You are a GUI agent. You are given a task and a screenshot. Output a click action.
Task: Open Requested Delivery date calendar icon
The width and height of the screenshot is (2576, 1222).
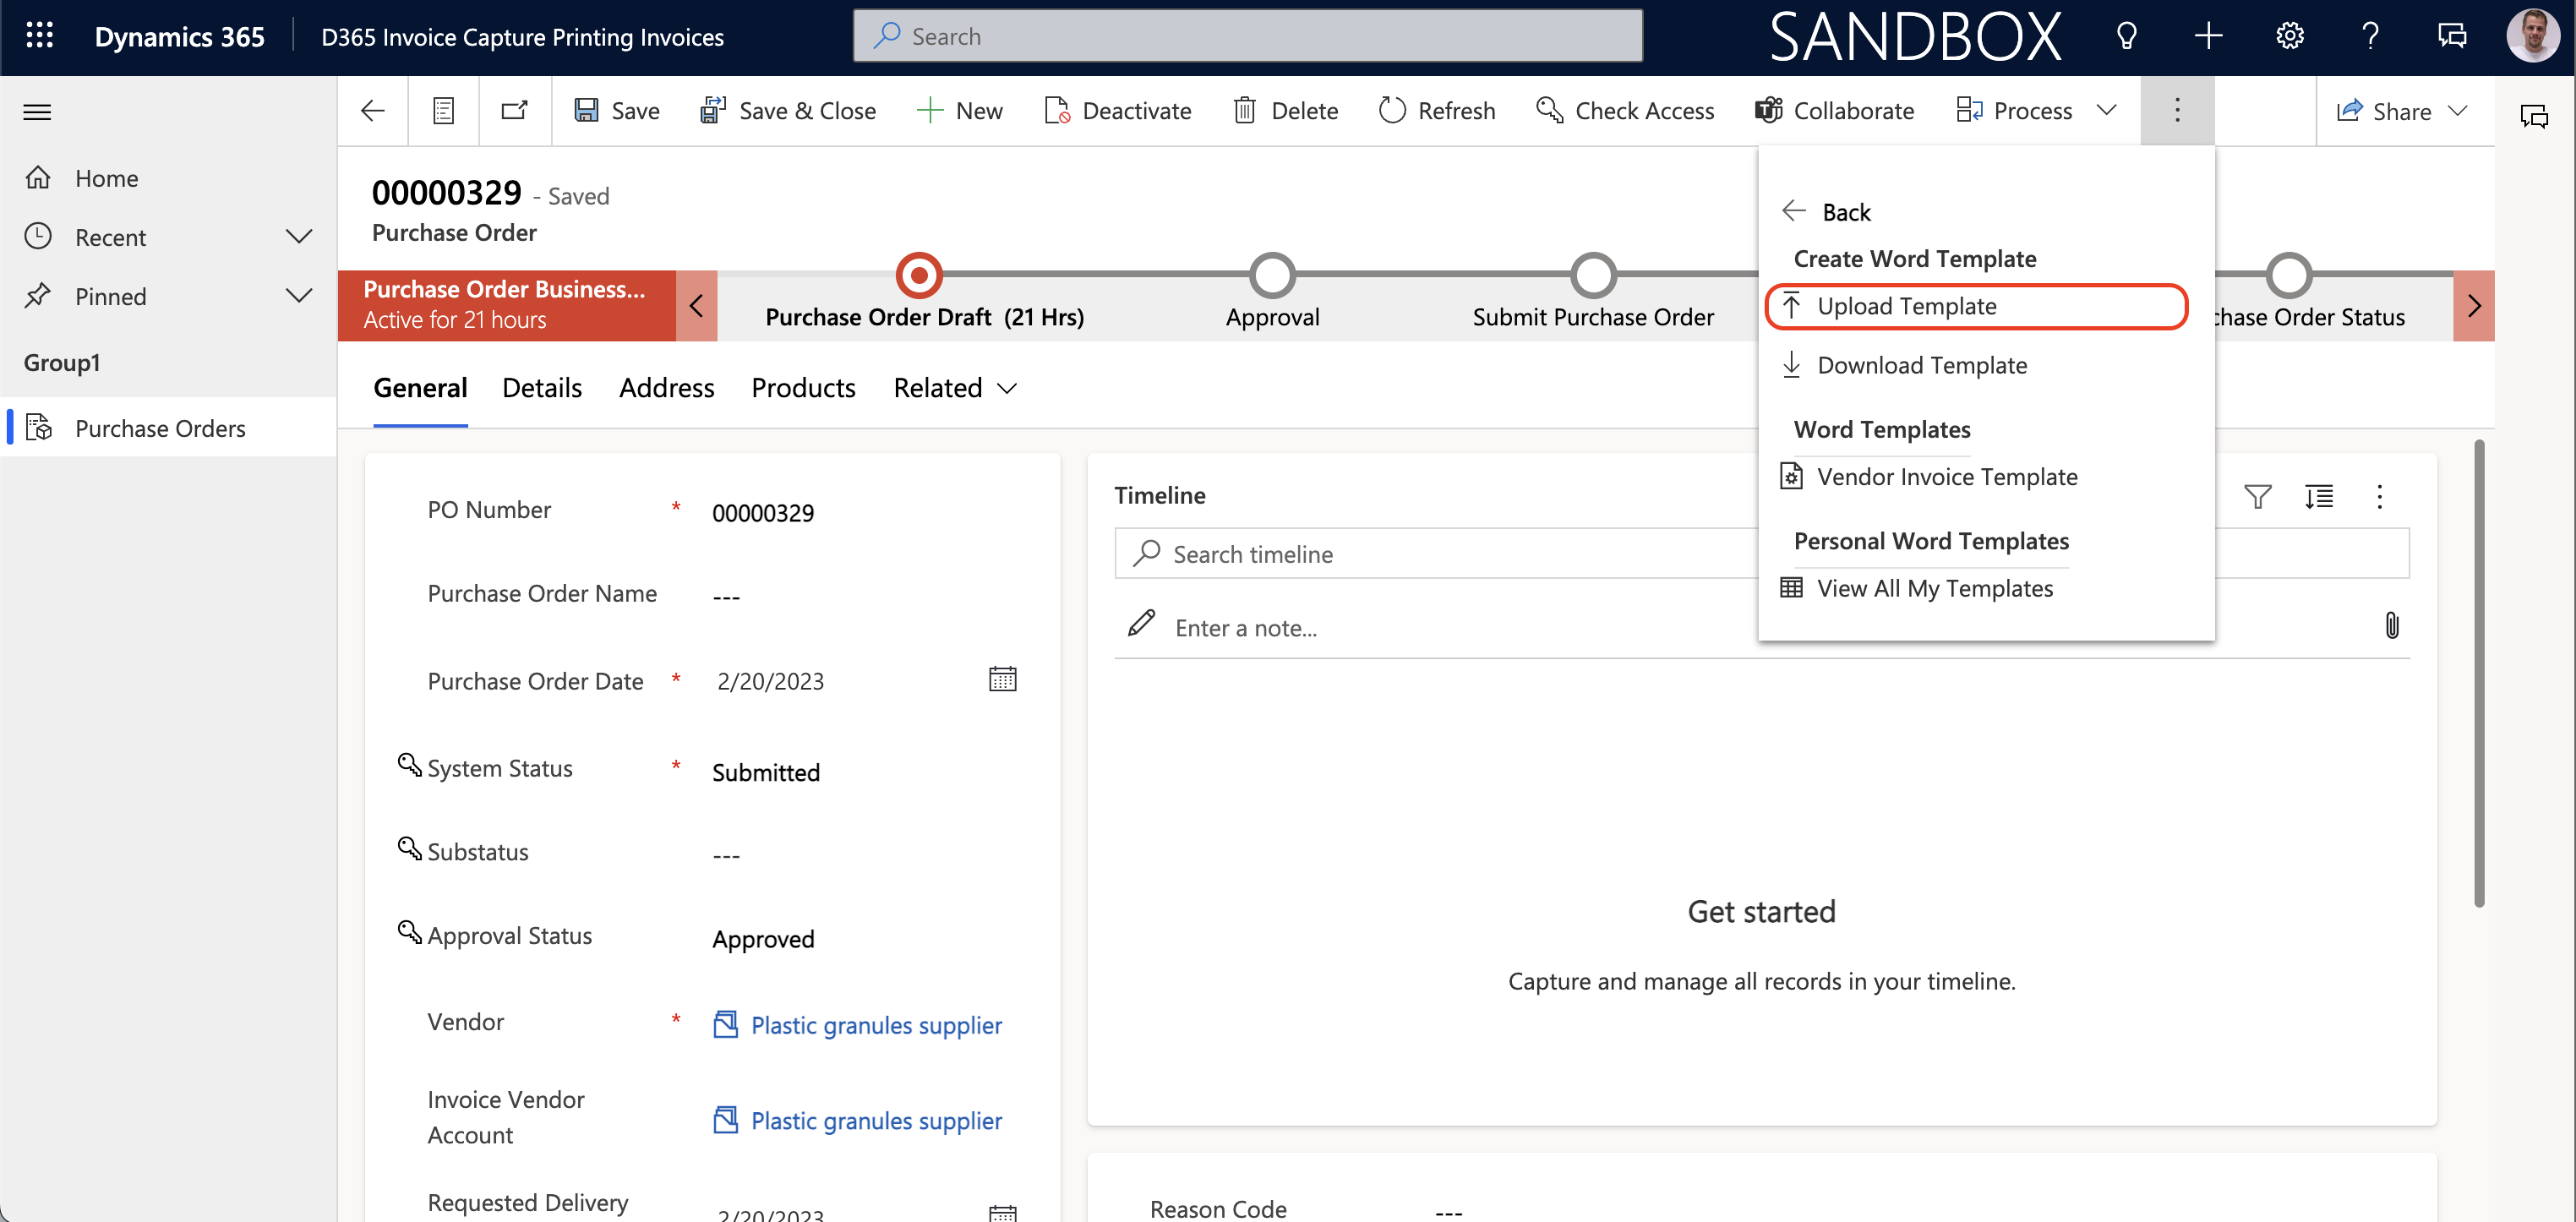1002,1213
